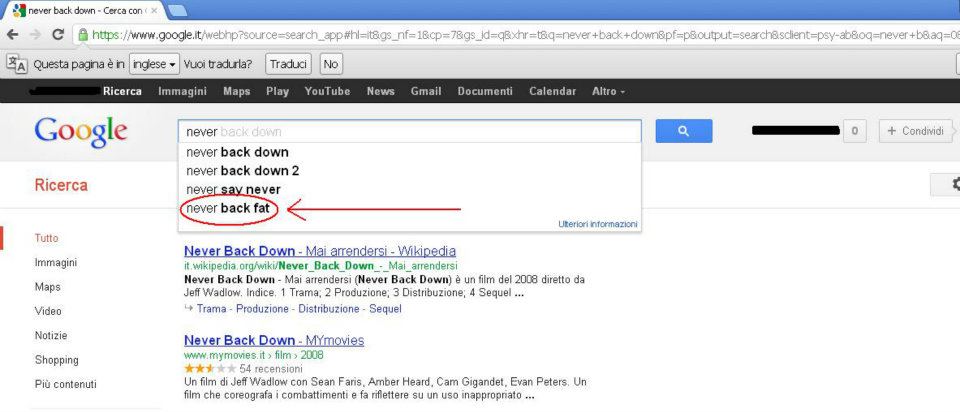Screen dimensions: 960x412
Task: Expand the Altro menu in black bar
Action: tap(608, 91)
